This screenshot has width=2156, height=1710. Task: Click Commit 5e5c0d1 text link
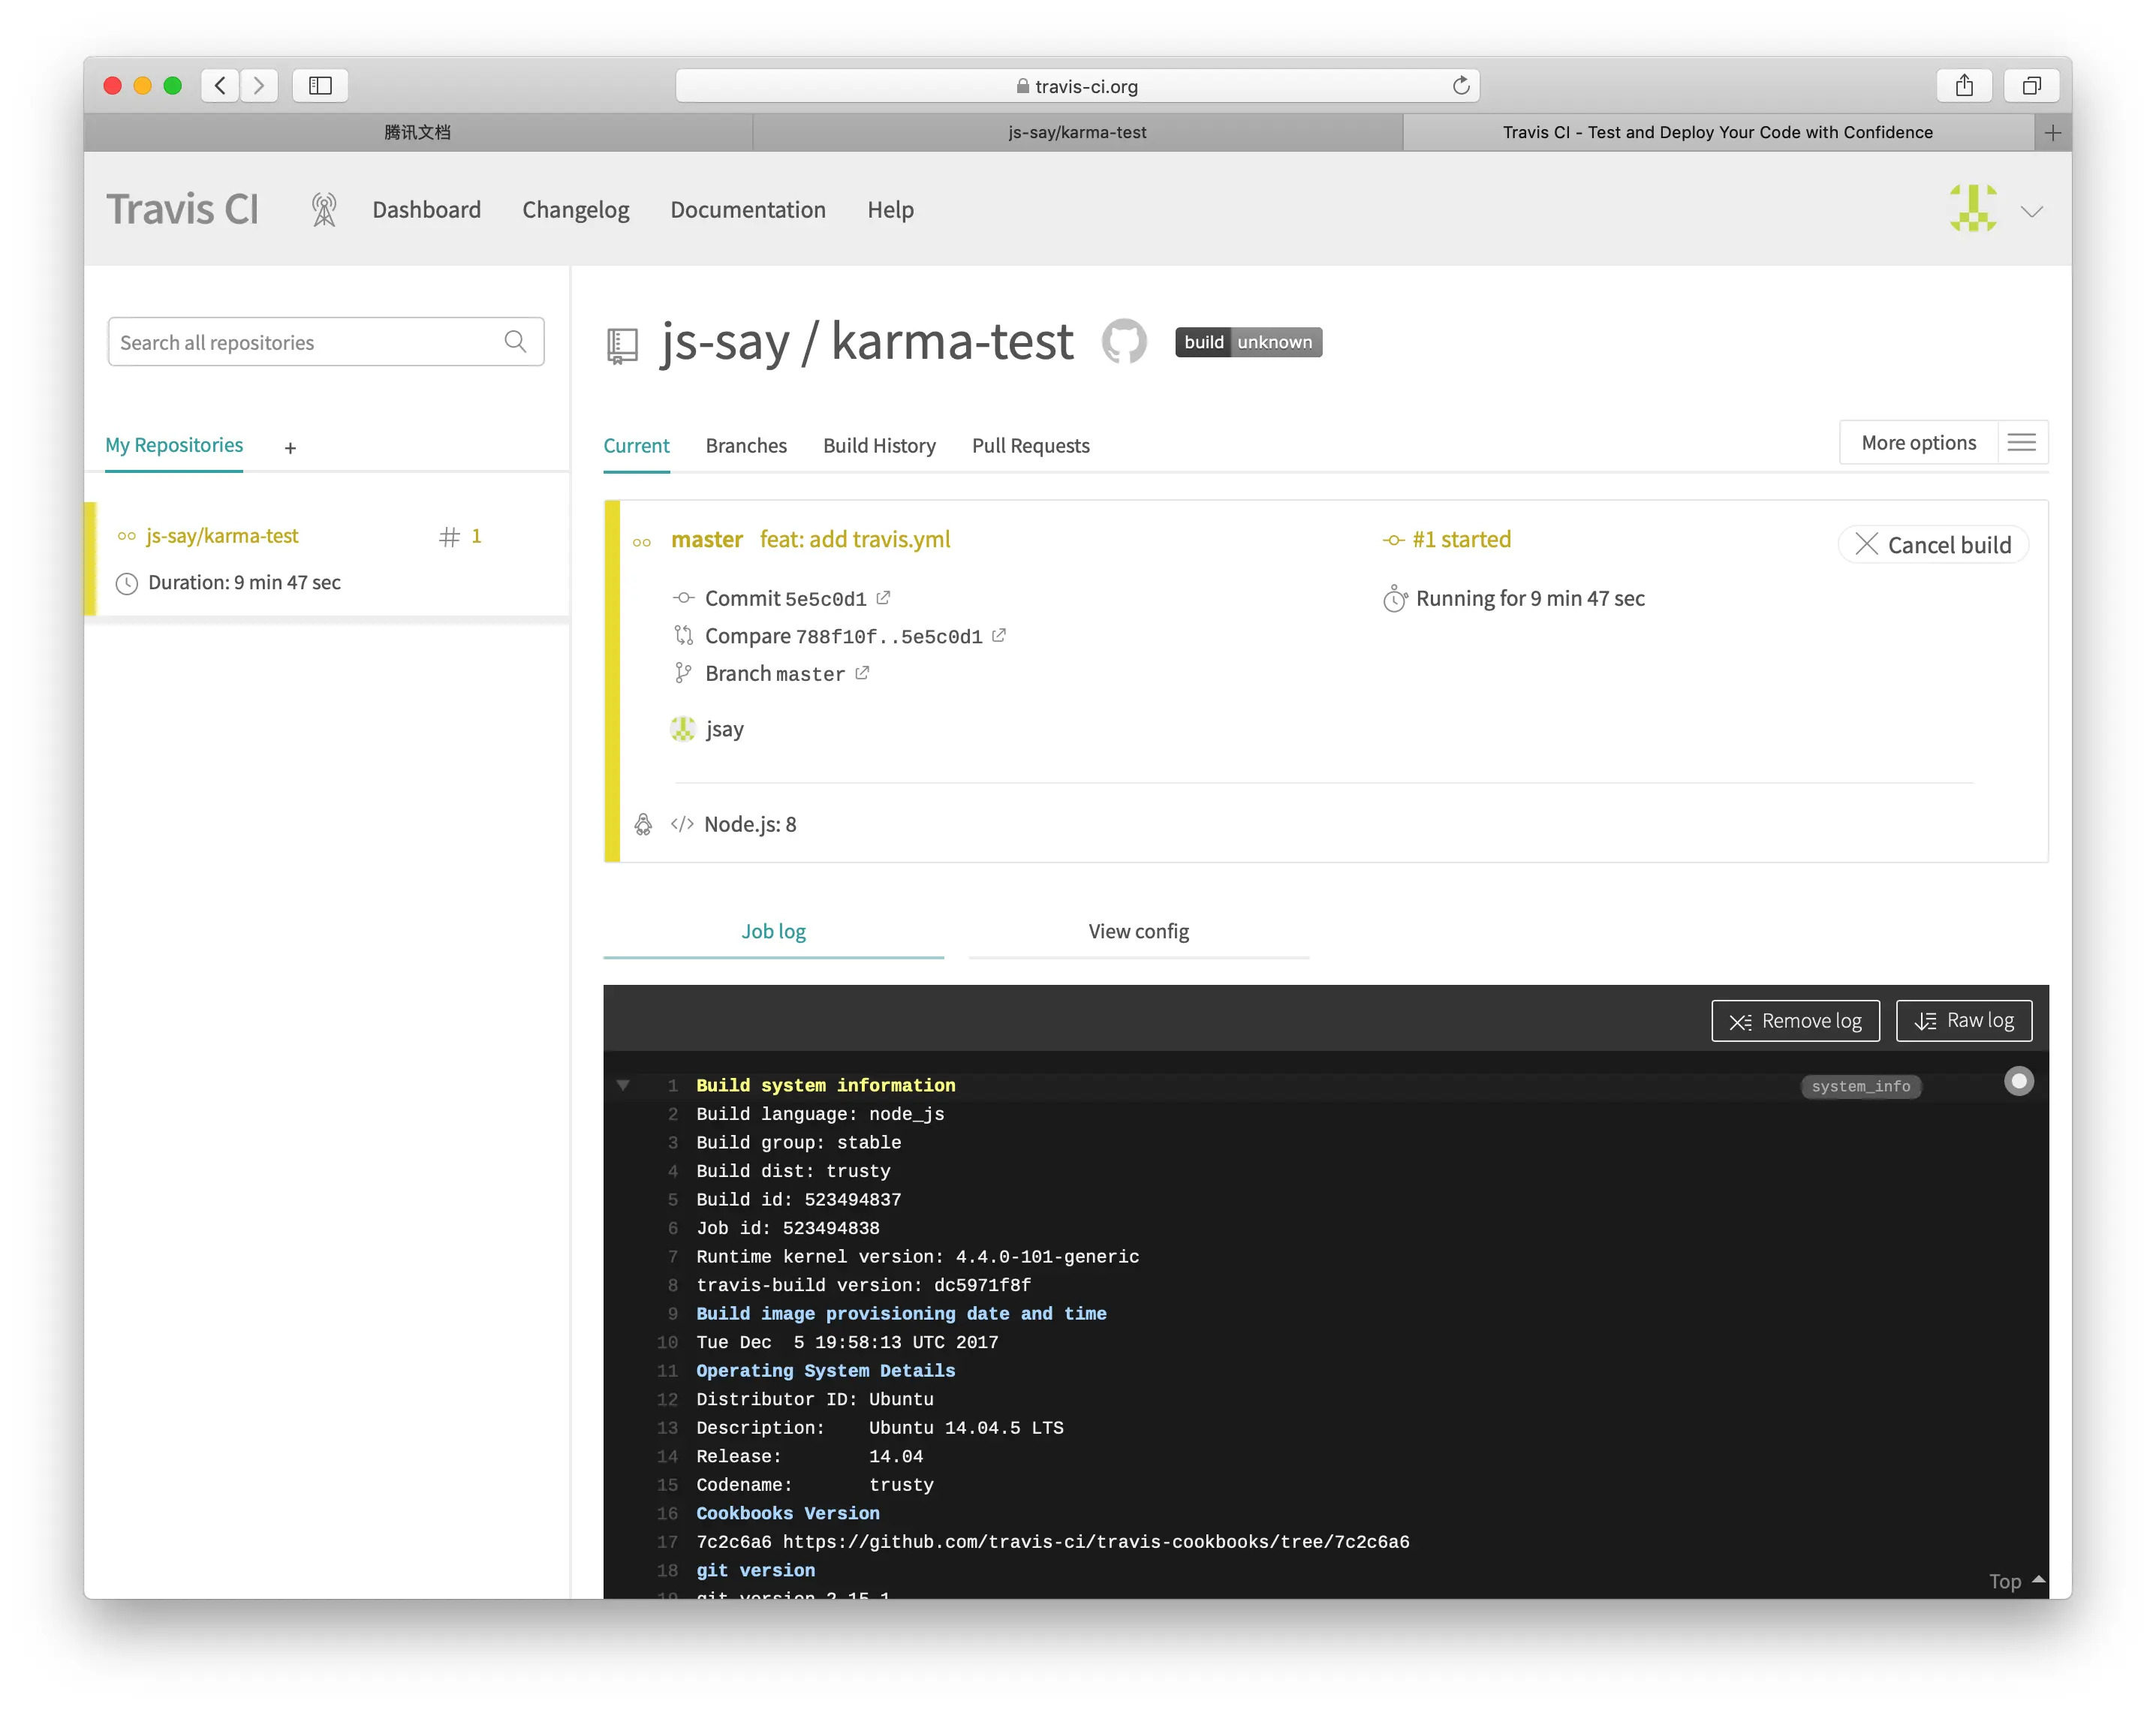tap(785, 598)
